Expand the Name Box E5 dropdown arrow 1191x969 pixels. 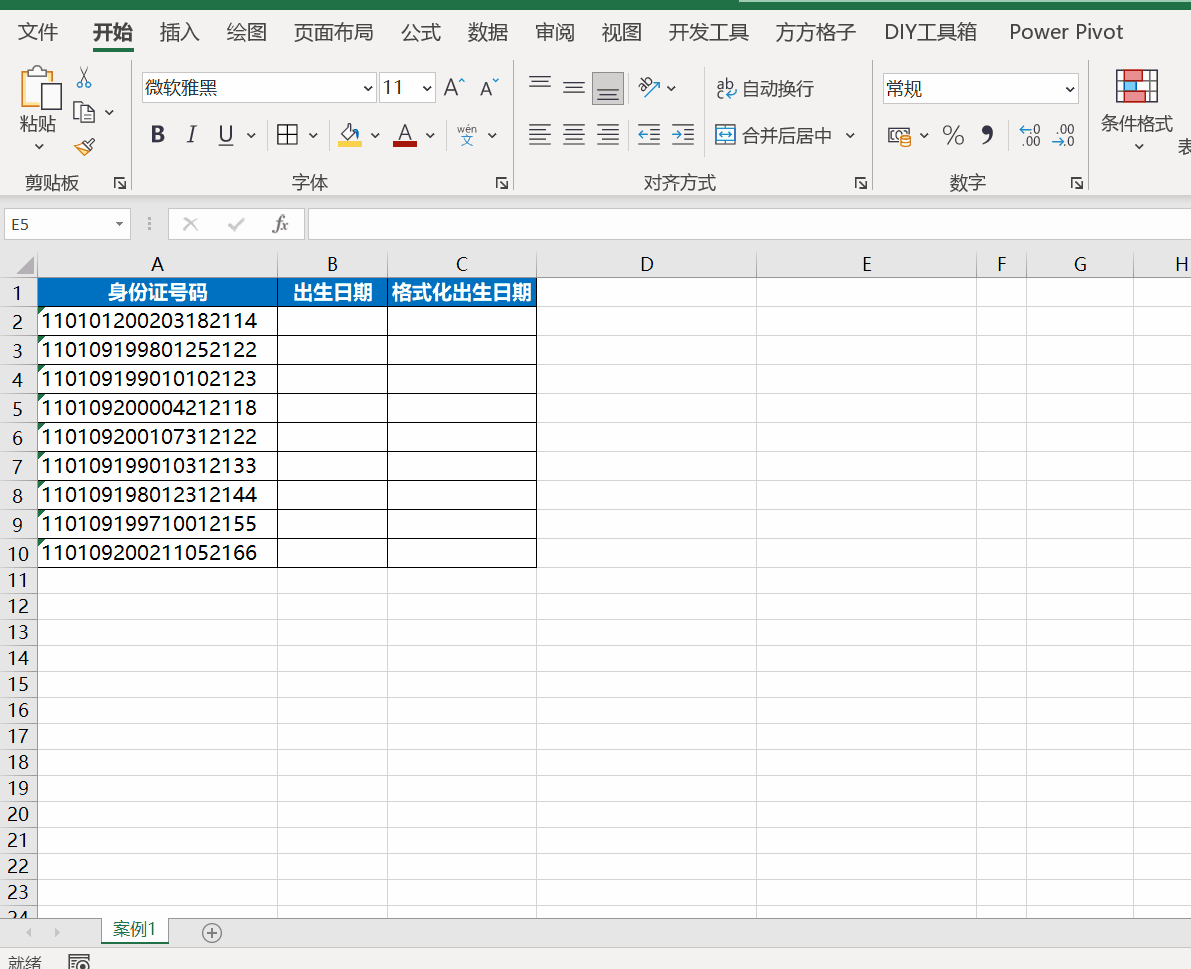pos(119,224)
